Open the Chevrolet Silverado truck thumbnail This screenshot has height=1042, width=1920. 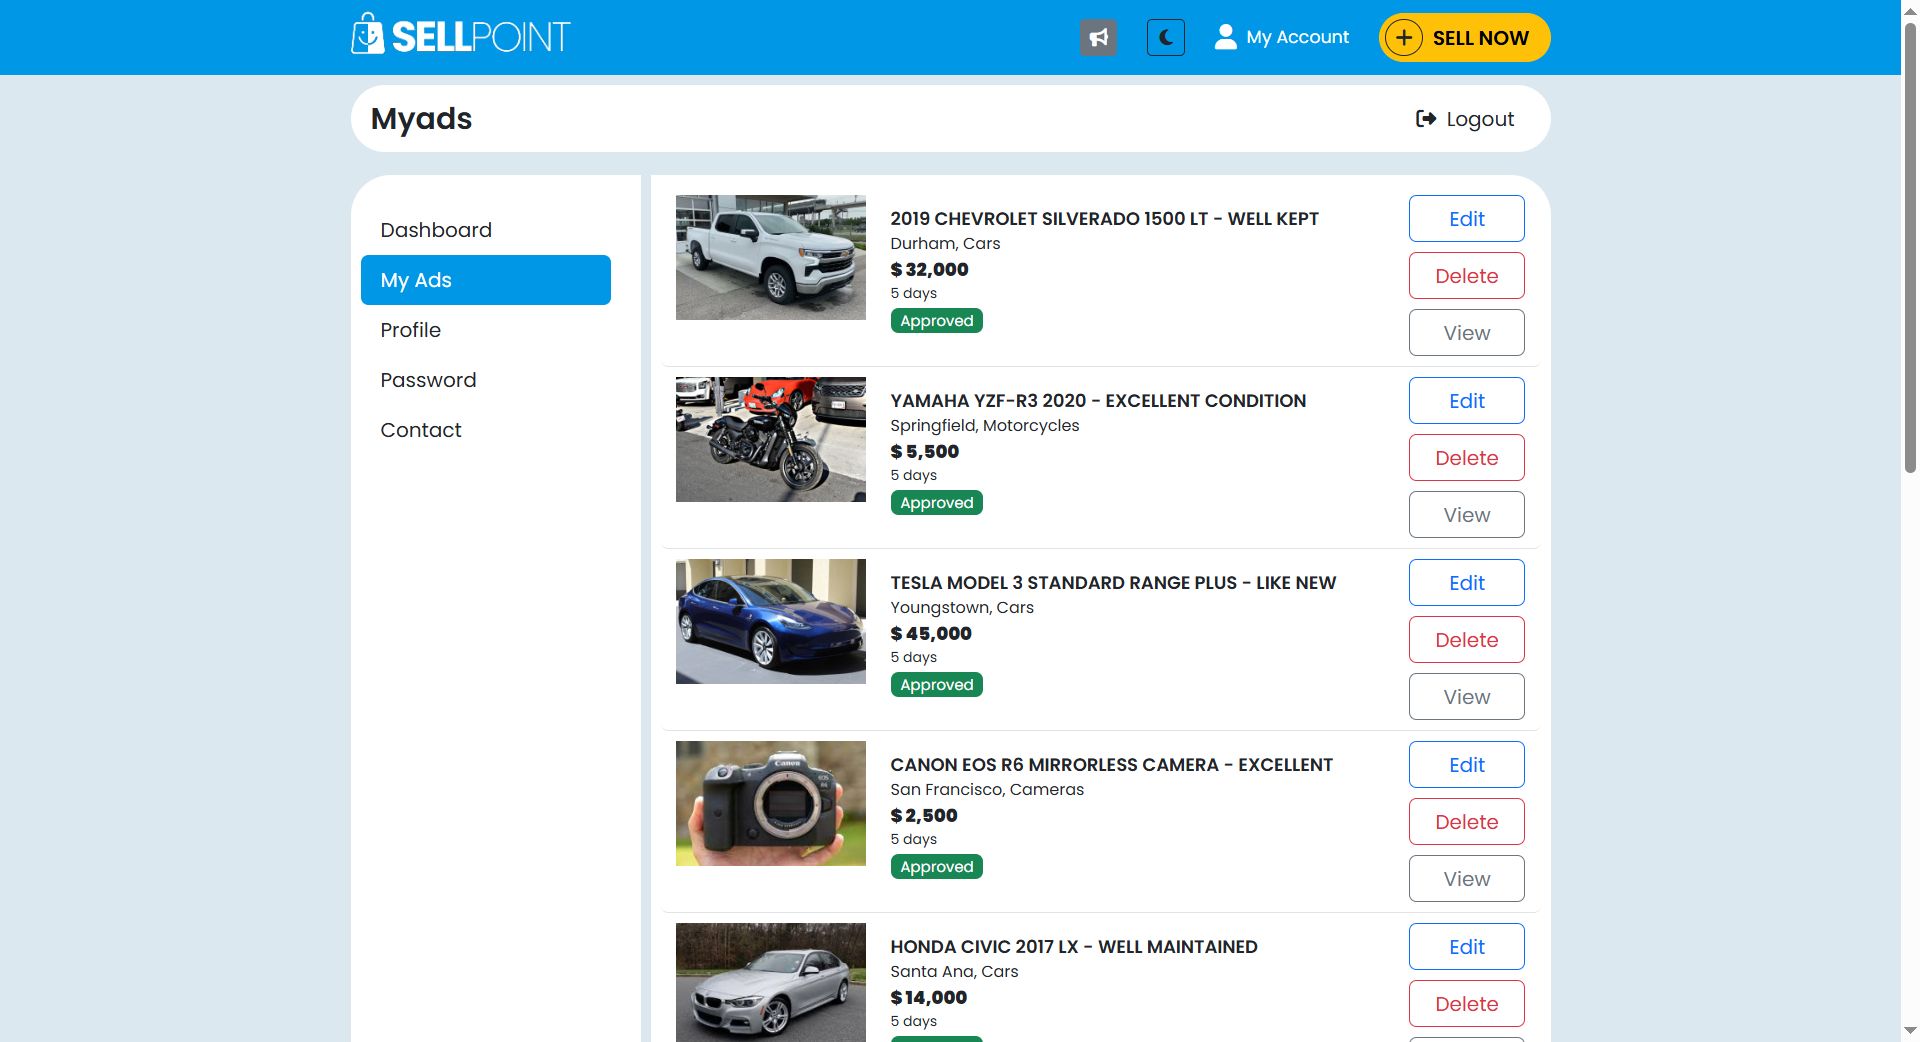(x=770, y=258)
